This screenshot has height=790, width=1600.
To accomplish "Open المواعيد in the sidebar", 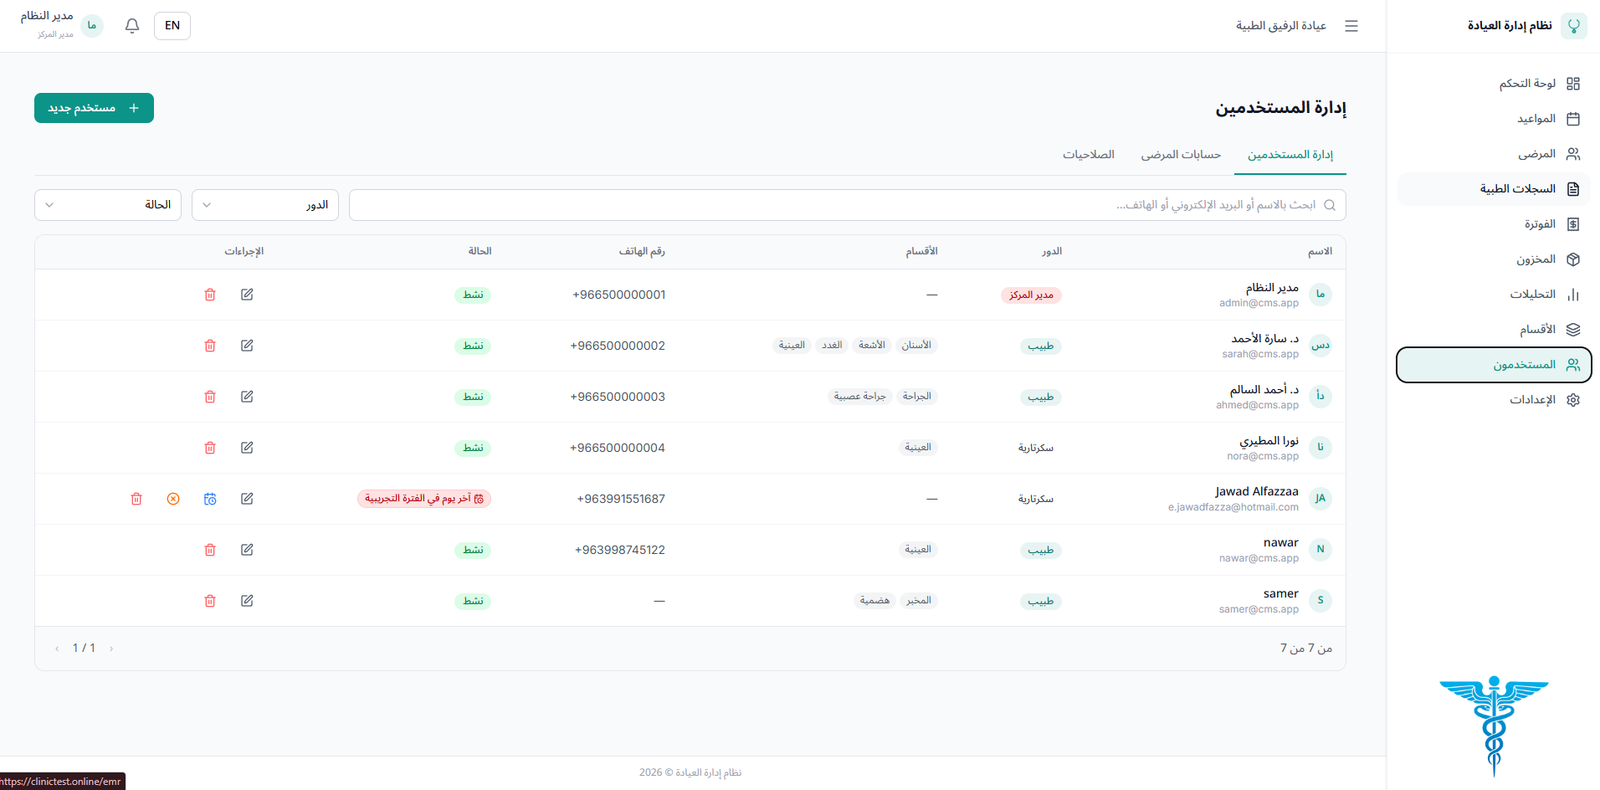I will pos(1536,119).
